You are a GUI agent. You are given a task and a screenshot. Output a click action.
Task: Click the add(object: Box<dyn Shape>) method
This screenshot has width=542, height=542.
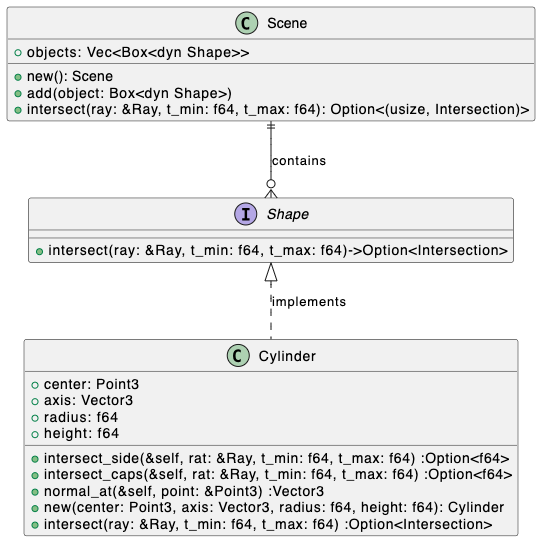coord(129,93)
